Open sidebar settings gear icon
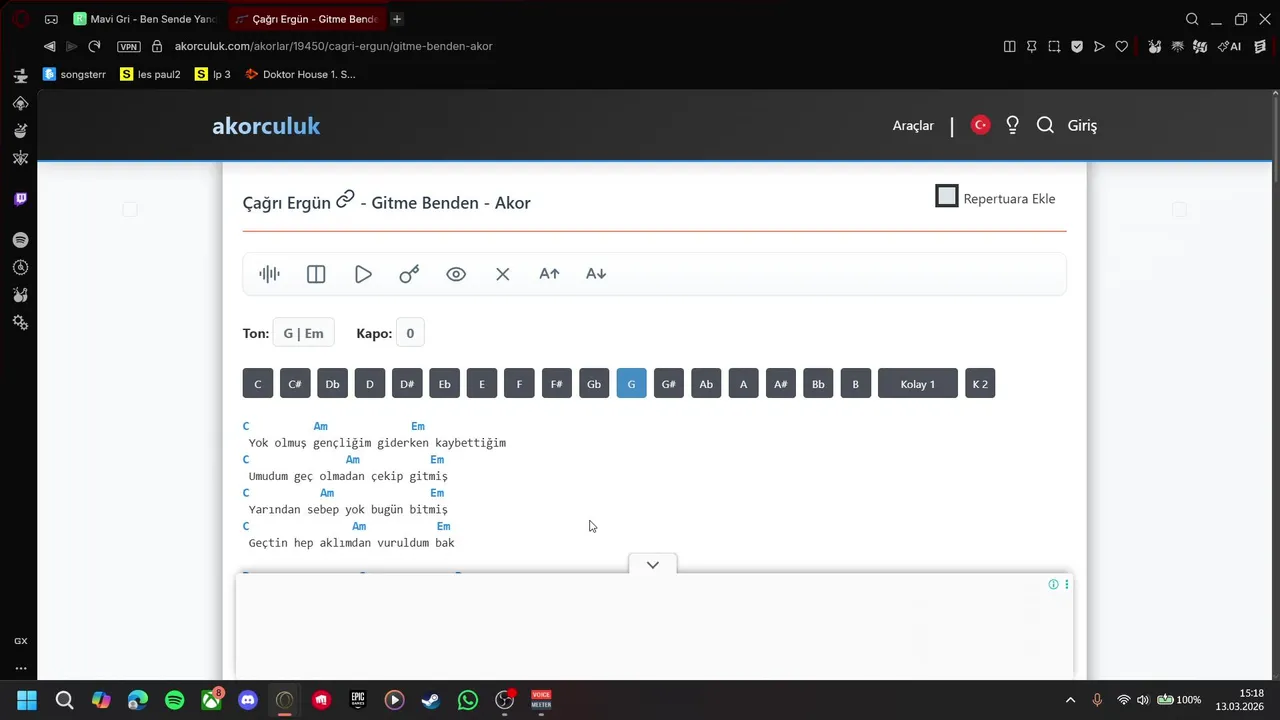Screen dimensions: 1280x720 [20, 323]
